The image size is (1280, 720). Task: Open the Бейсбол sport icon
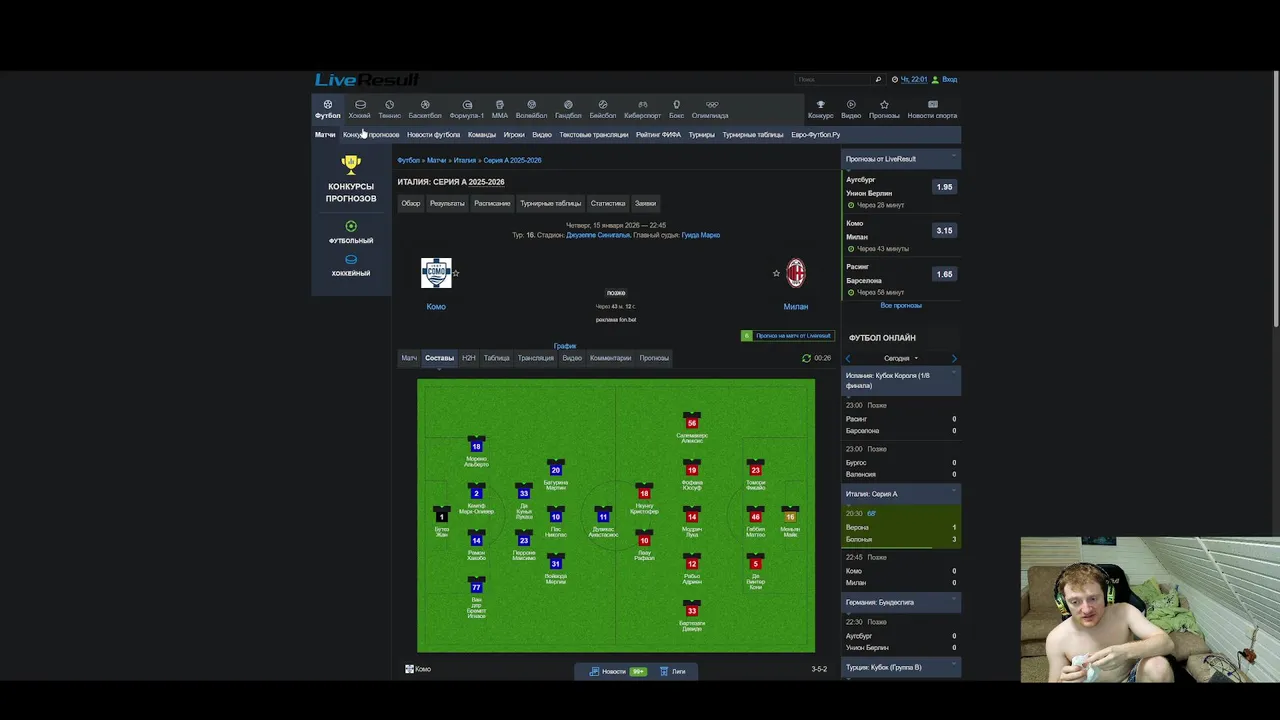click(x=603, y=109)
